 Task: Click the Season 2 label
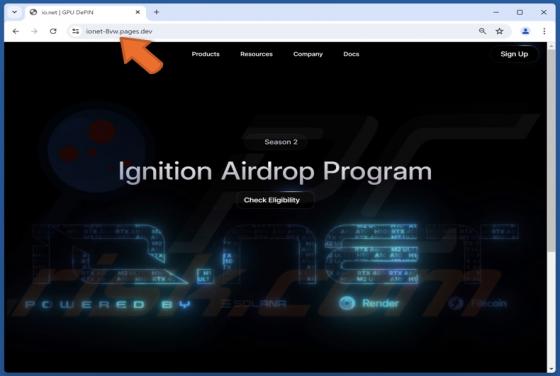pos(281,142)
